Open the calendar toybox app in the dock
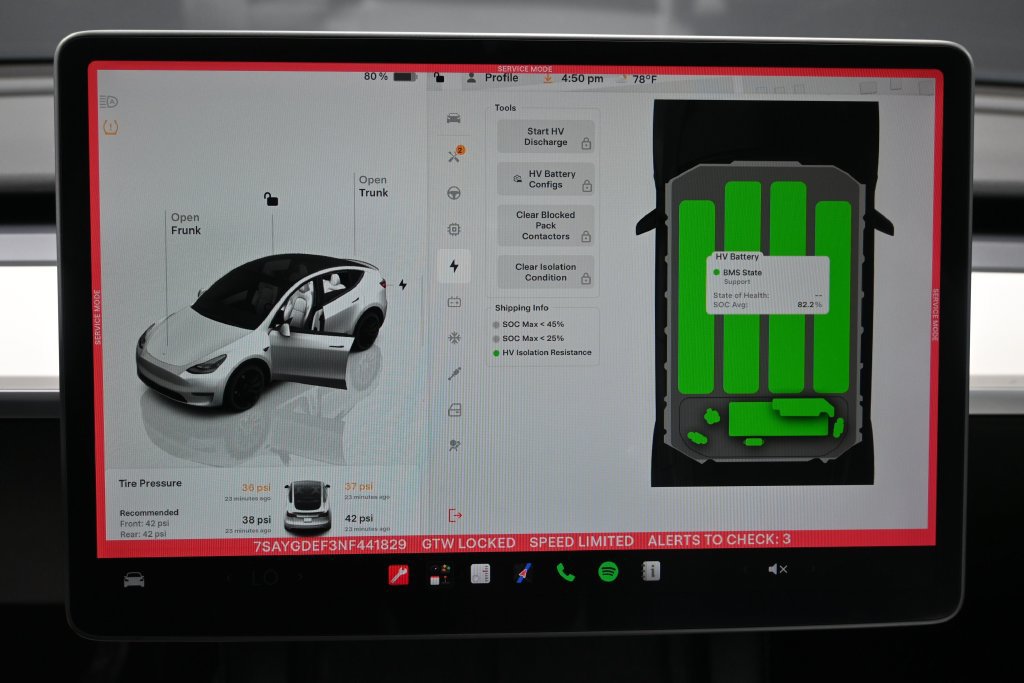1024x683 pixels. click(x=440, y=574)
